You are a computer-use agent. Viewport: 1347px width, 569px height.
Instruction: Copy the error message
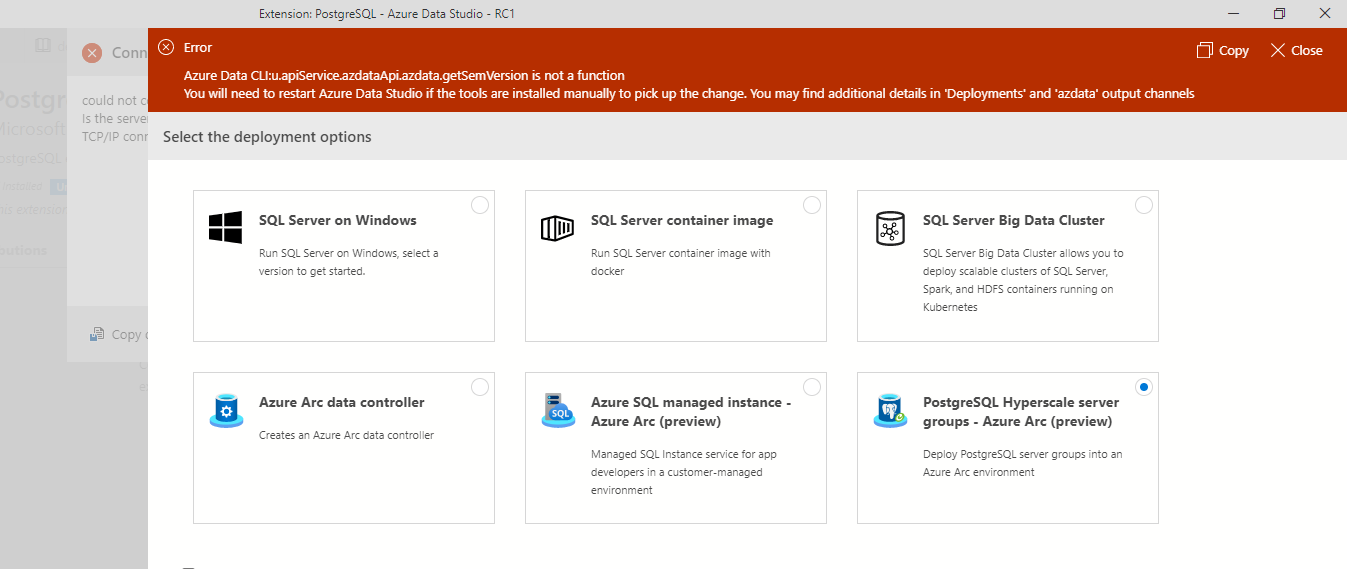pos(1222,50)
